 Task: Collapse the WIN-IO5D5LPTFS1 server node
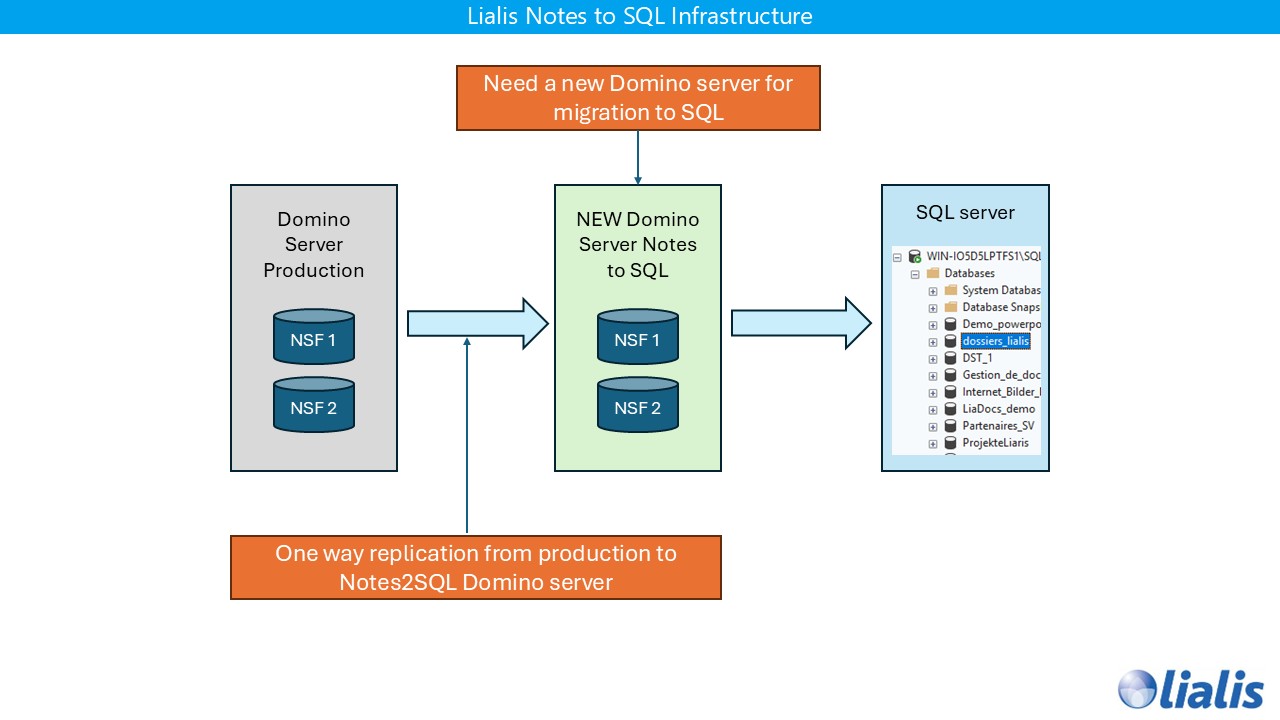tap(895, 256)
